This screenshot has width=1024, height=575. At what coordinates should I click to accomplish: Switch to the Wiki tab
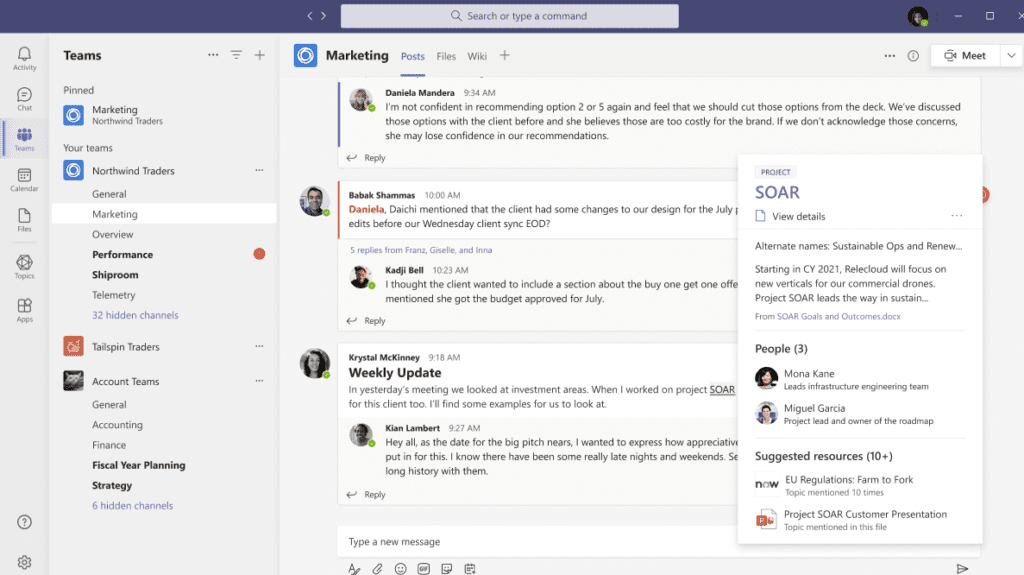point(477,57)
